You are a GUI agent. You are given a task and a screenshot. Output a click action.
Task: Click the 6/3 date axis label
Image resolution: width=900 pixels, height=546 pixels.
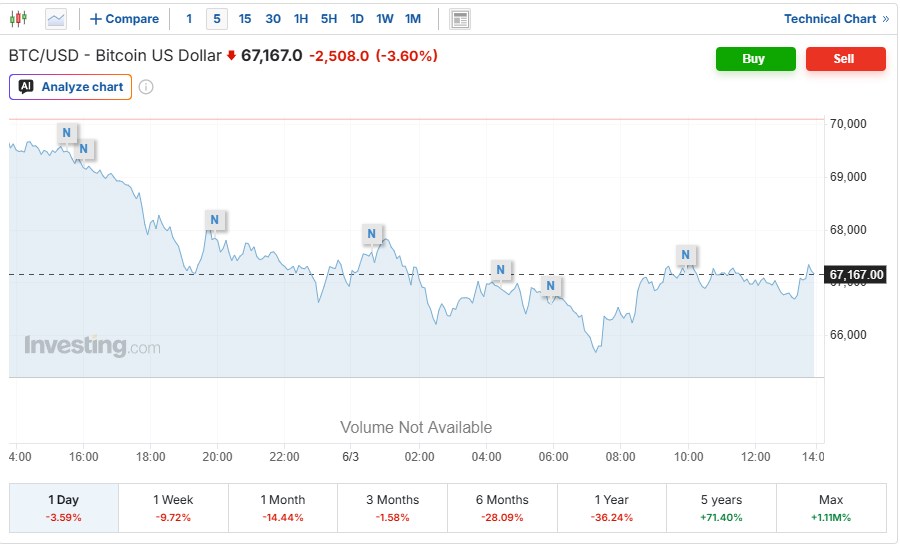[x=351, y=457]
